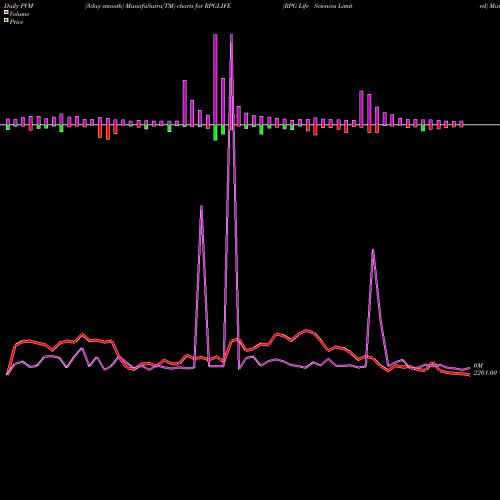This screenshot has width=500, height=500.
Task: Click the right-side magenta volume line spike
Action: (373, 250)
